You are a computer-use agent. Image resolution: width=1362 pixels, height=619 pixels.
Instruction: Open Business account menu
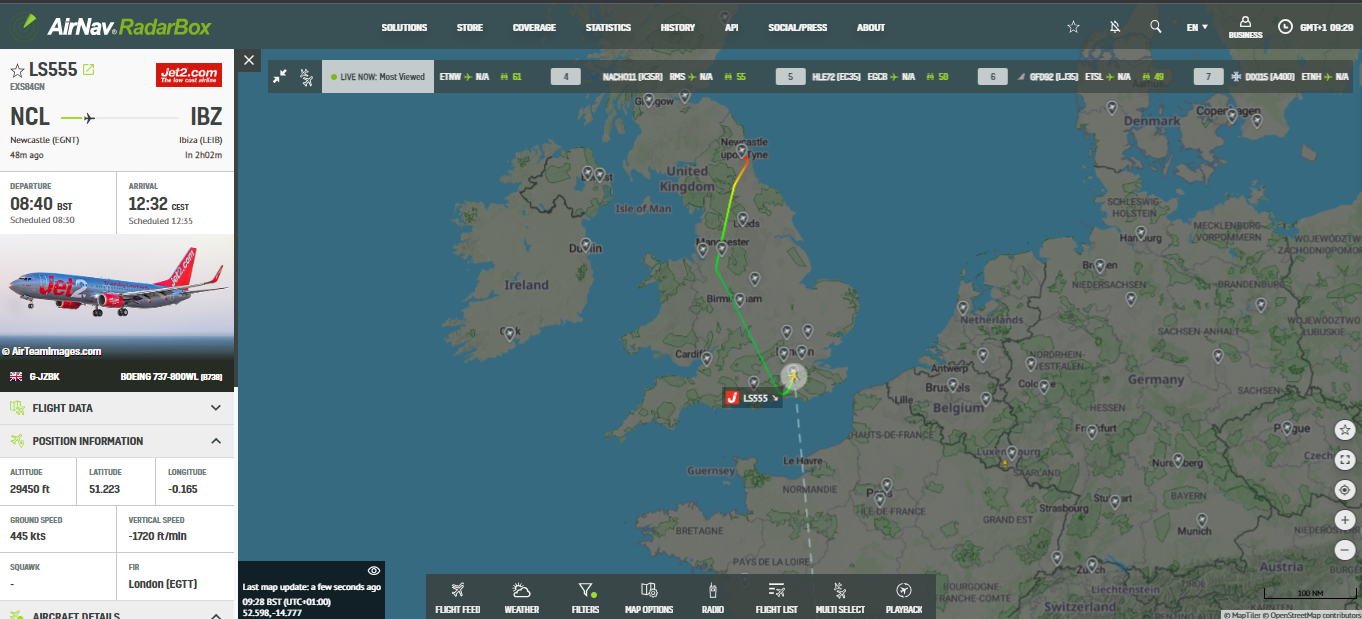1245,27
